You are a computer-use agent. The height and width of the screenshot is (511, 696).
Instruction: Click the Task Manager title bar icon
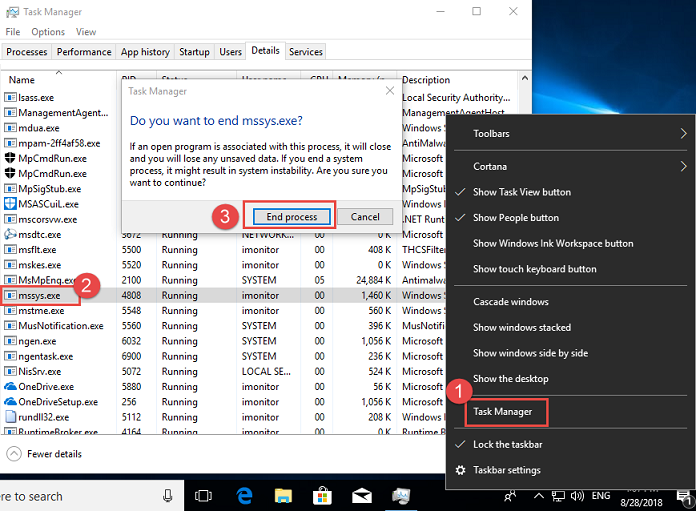(x=12, y=12)
